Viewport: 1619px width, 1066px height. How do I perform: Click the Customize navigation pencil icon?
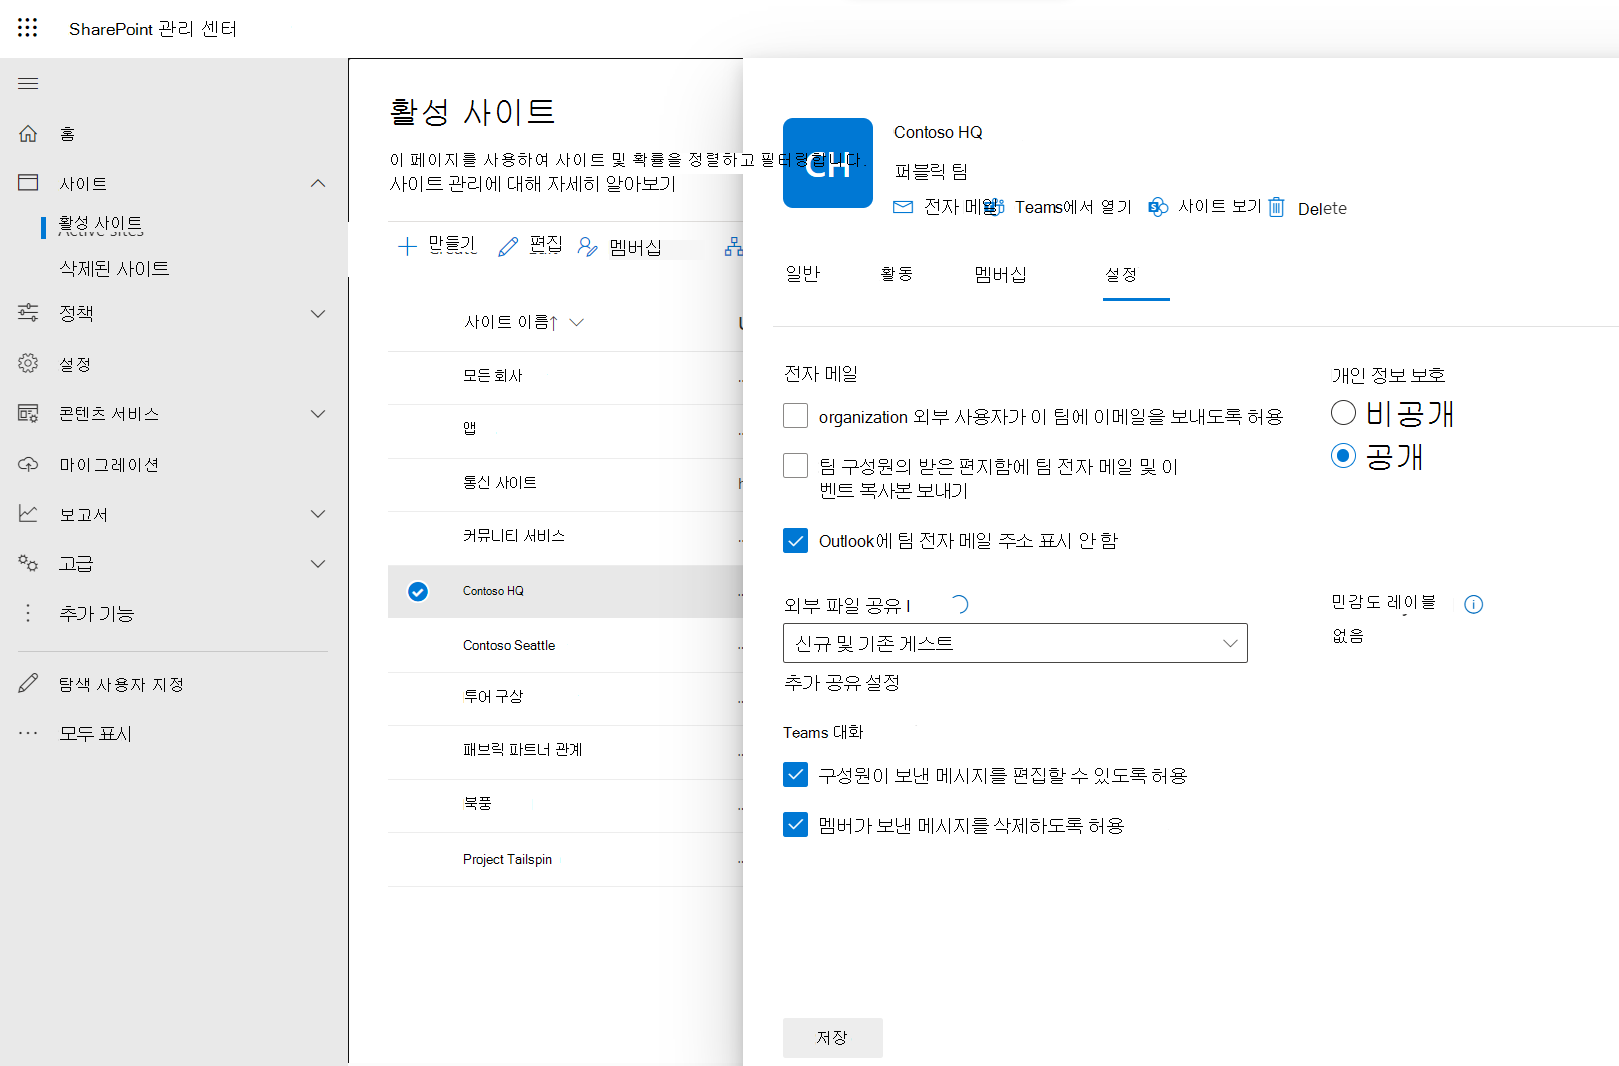click(28, 683)
